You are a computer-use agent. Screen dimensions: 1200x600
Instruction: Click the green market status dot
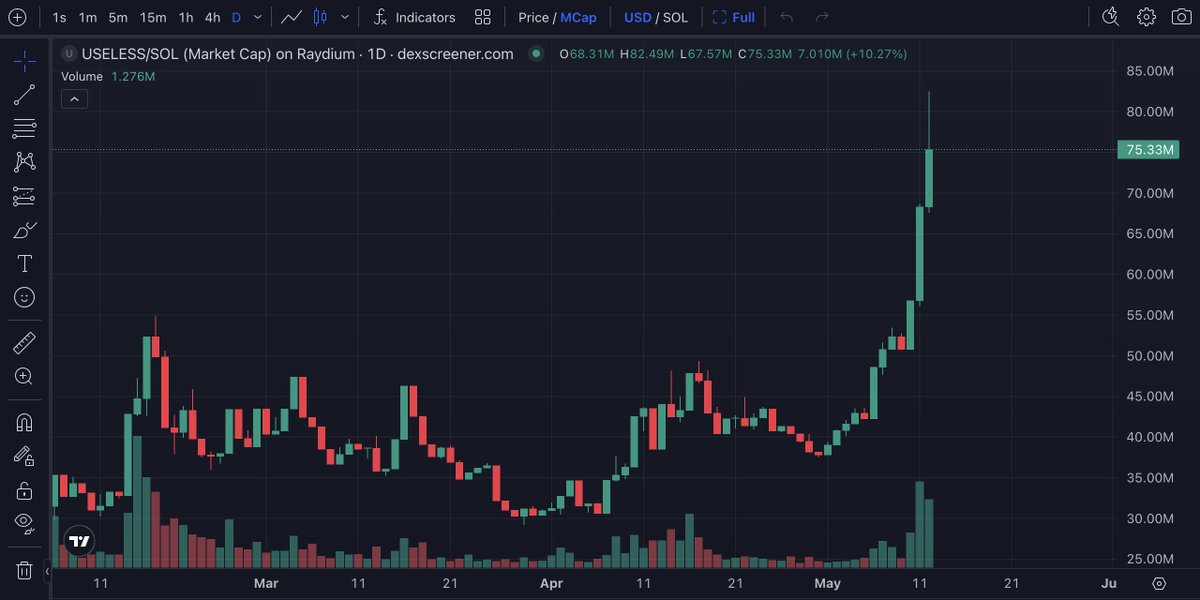pyautogui.click(x=537, y=54)
